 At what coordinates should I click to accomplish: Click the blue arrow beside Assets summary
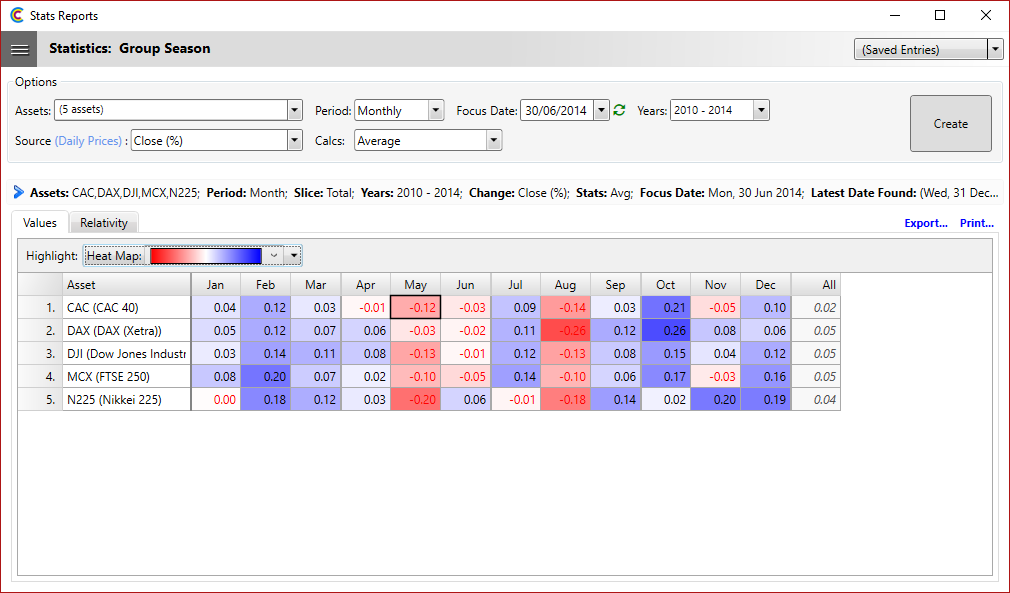pos(18,192)
